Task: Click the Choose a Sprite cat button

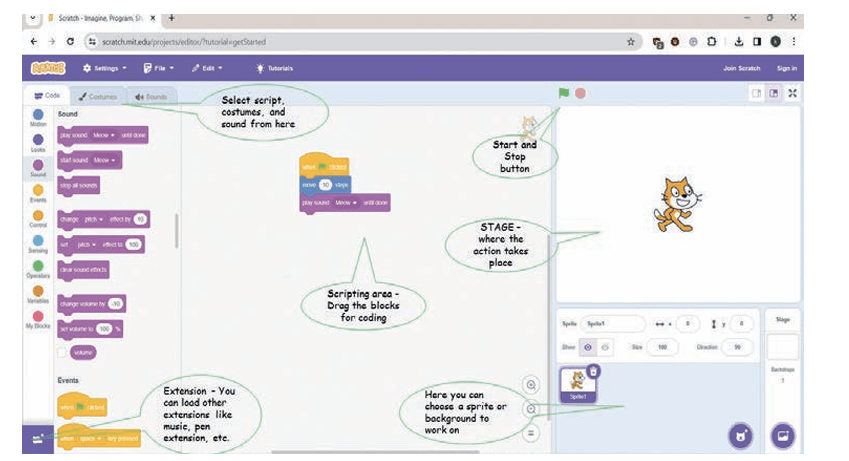Action: 740,436
